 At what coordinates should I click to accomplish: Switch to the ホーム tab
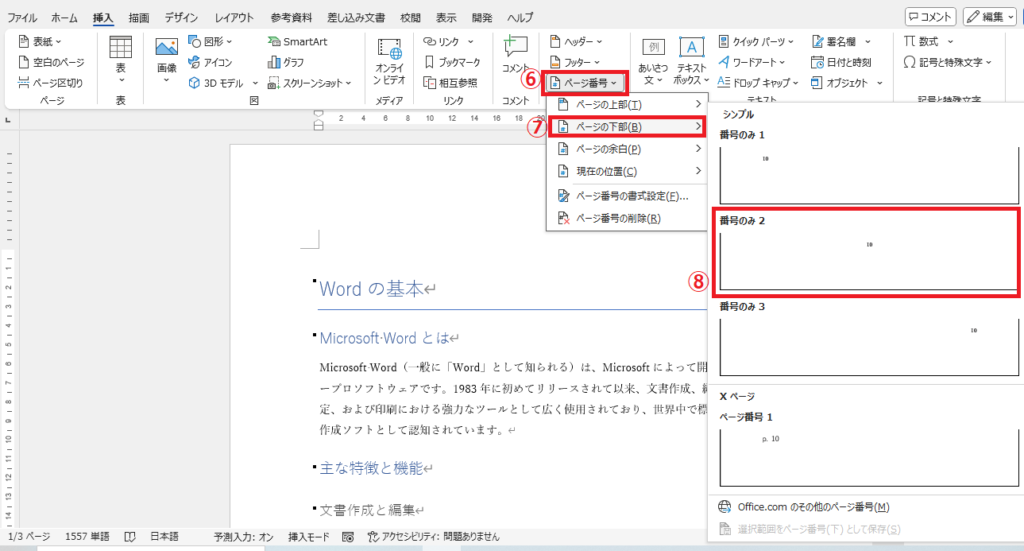coord(64,18)
